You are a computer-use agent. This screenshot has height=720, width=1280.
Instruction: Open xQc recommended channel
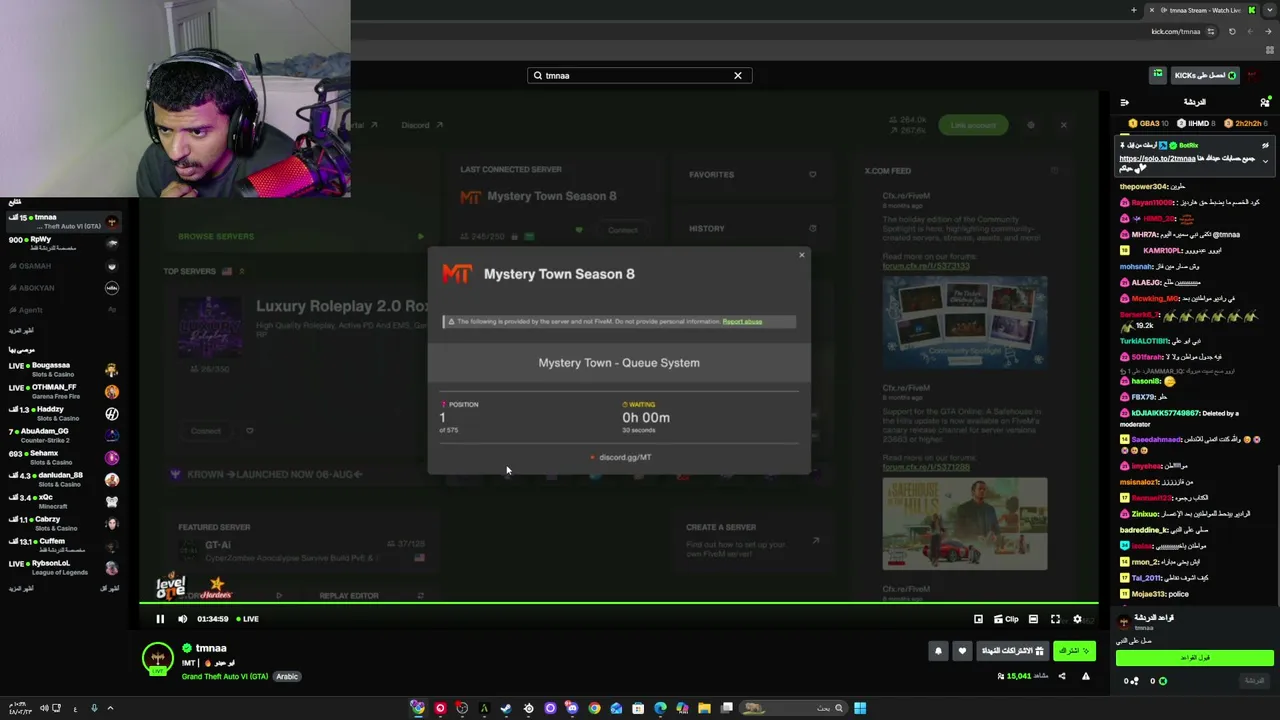tap(62, 502)
